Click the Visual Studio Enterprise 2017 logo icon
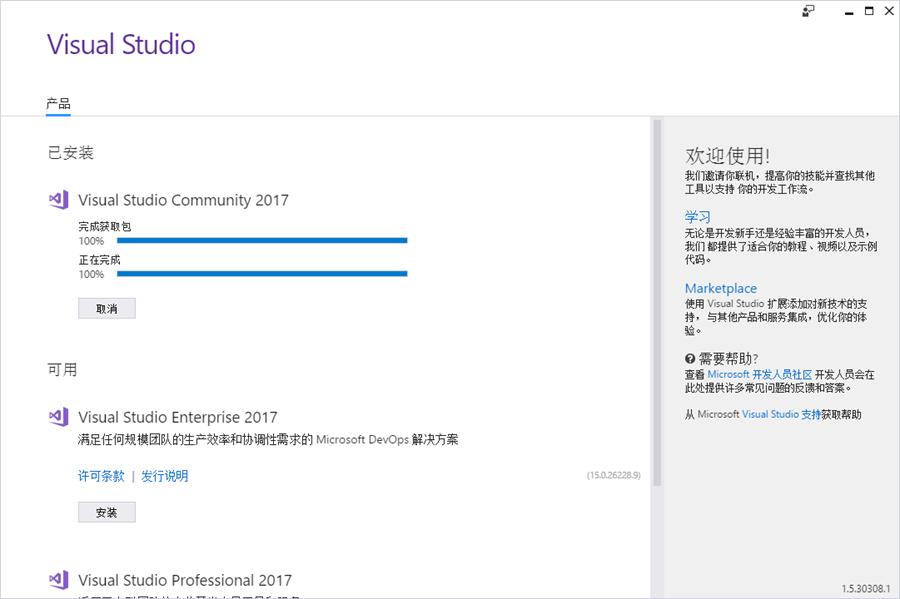 coord(59,417)
